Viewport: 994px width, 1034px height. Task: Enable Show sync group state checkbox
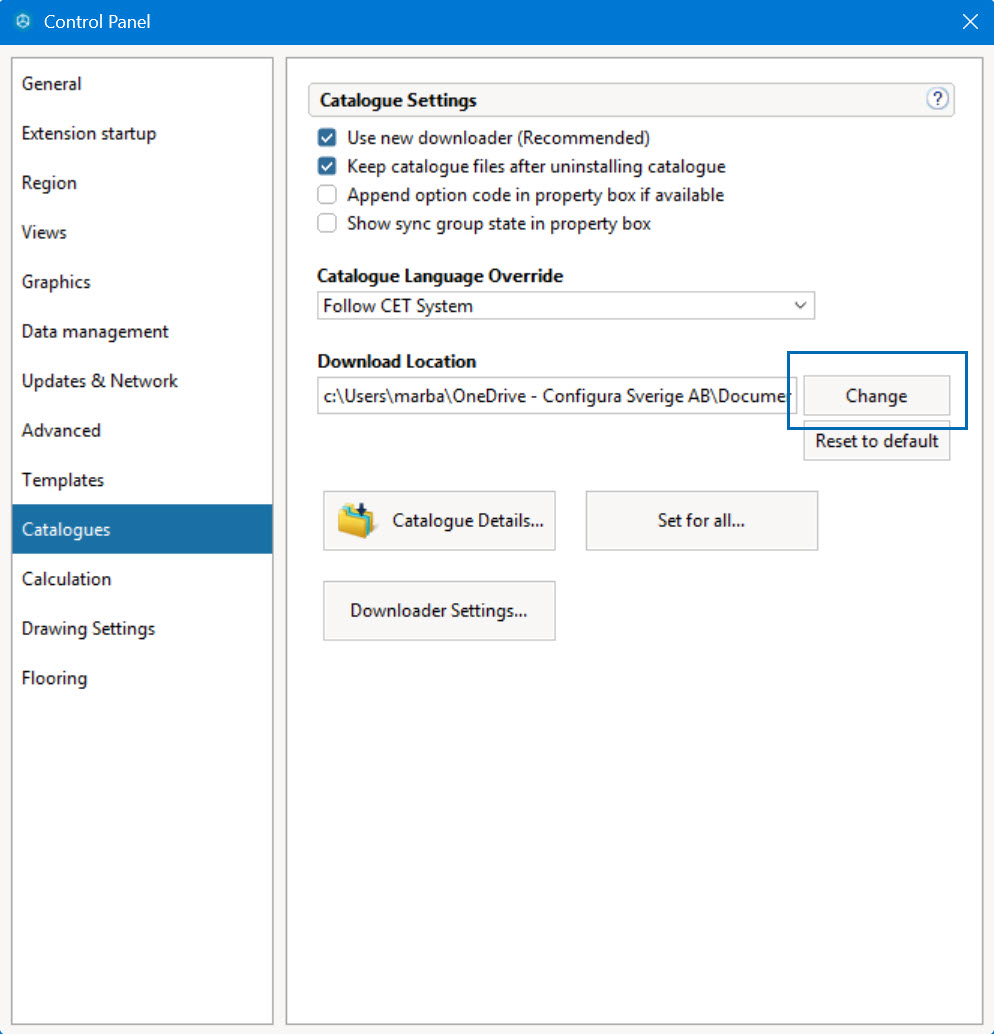point(326,223)
